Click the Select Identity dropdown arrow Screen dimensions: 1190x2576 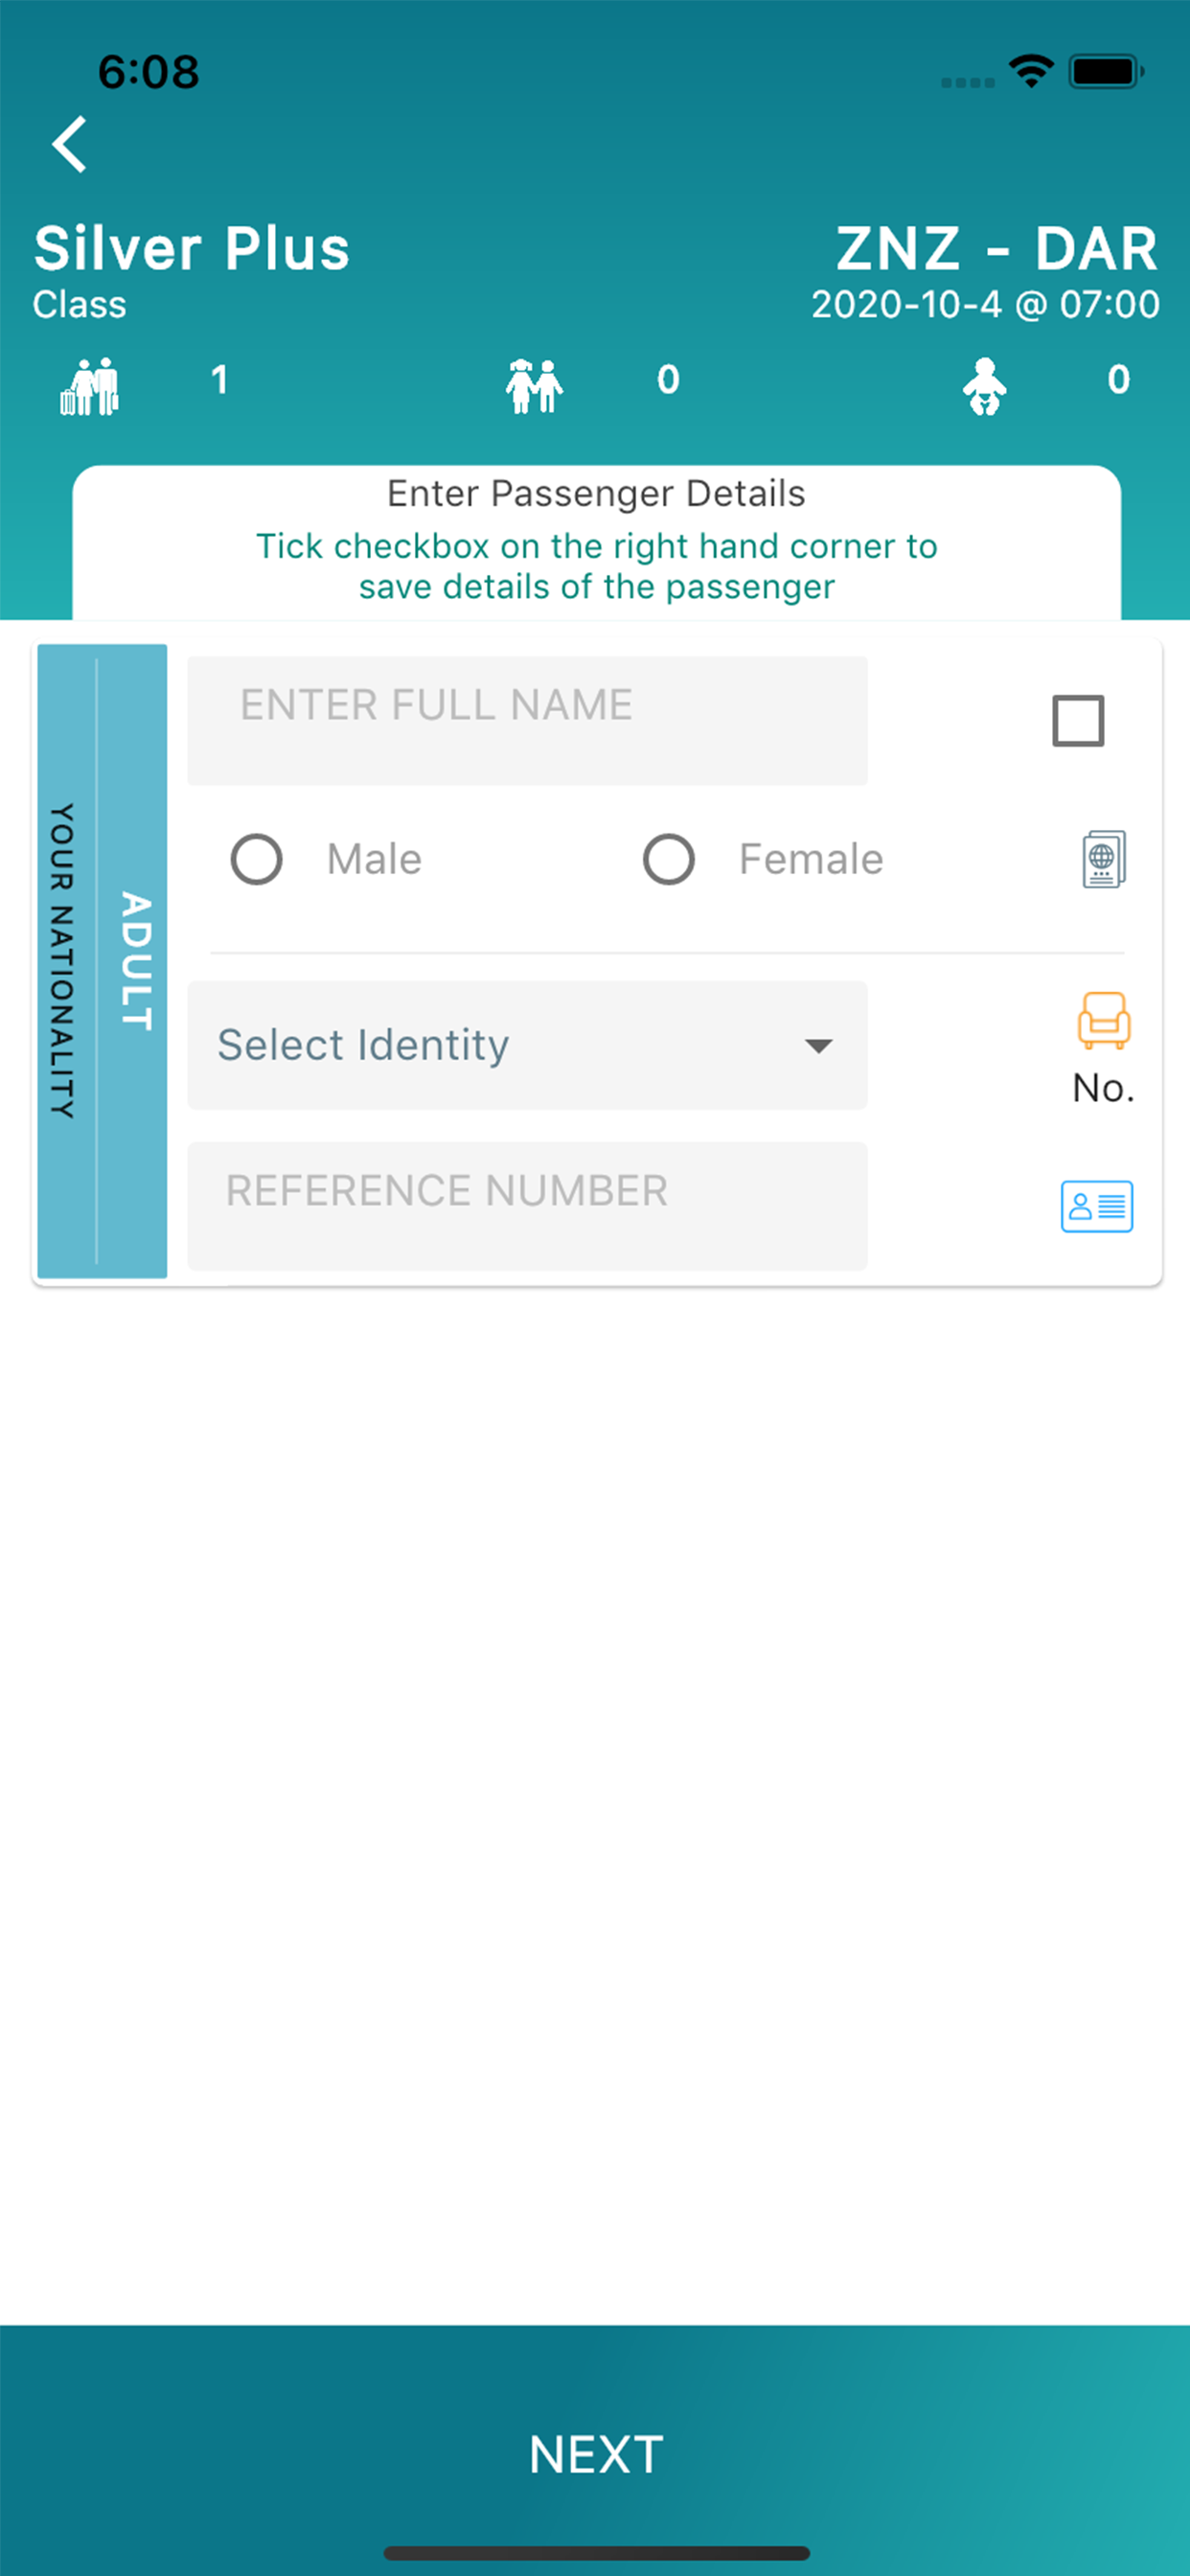tap(819, 1046)
